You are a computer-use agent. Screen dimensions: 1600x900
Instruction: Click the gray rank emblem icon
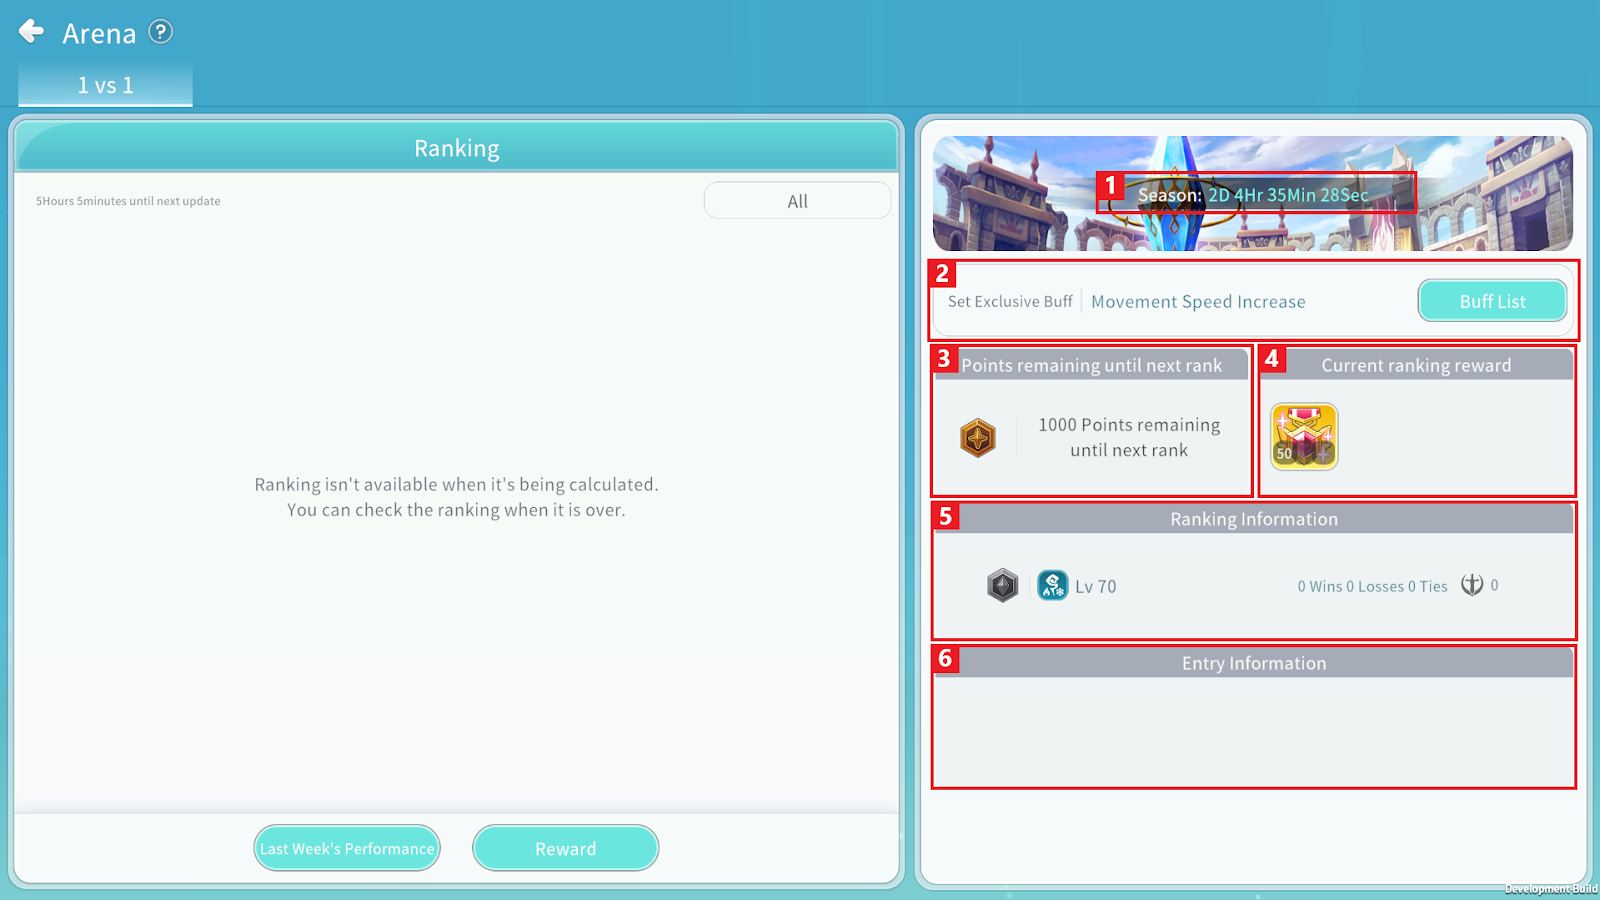click(1002, 585)
